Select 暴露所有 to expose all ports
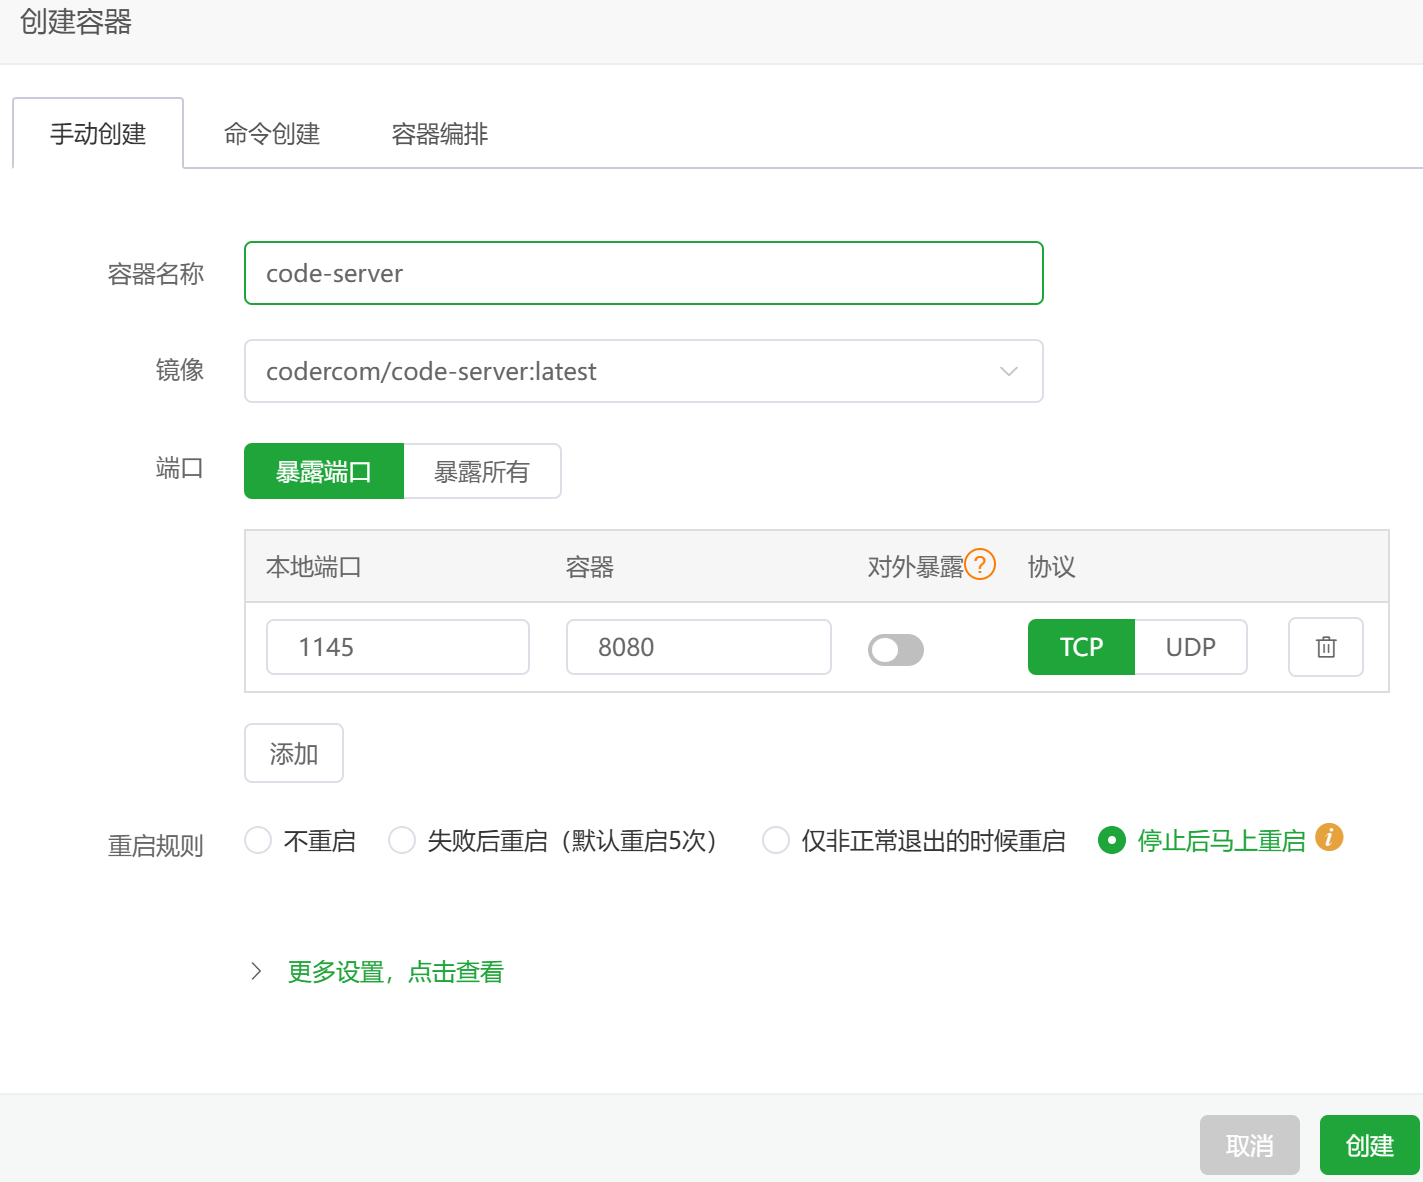 (x=482, y=470)
